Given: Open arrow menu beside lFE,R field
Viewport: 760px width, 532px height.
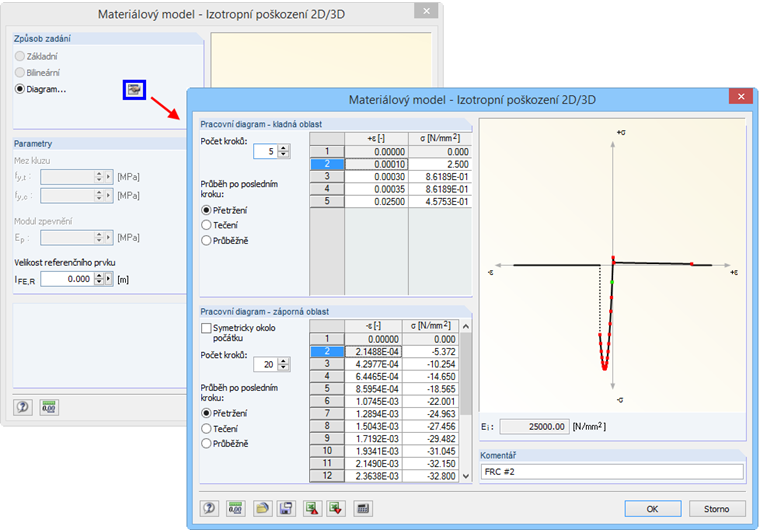Looking at the screenshot, I should click(x=109, y=279).
